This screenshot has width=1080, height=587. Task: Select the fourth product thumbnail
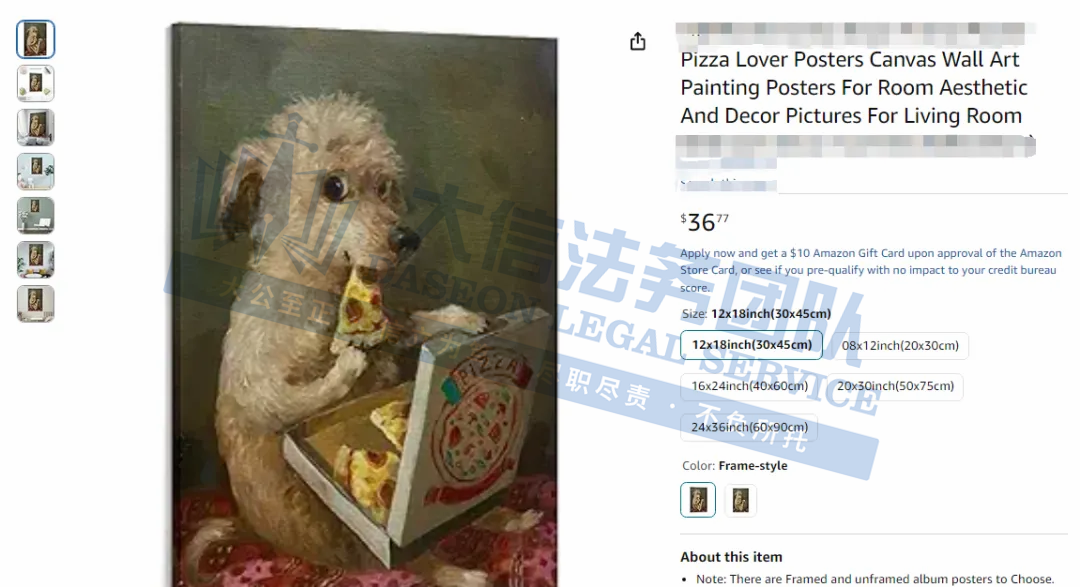coord(36,172)
